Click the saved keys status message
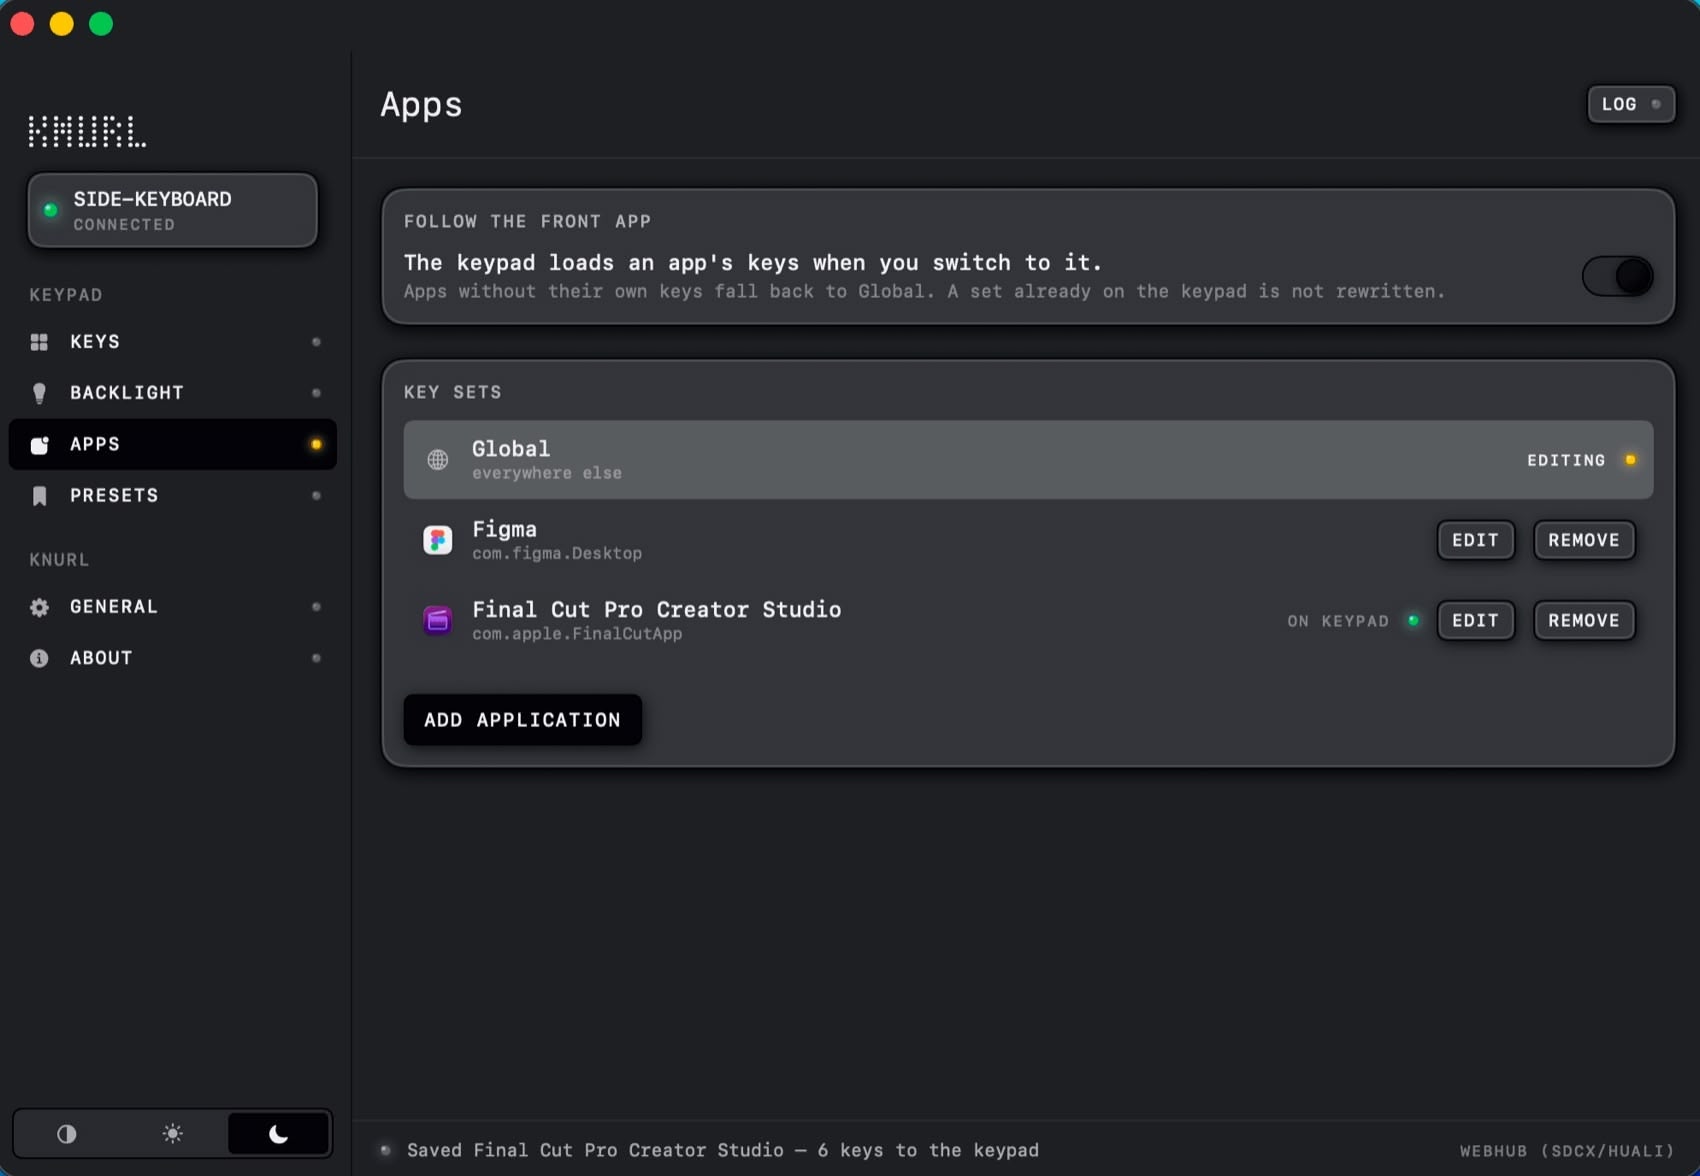Screen dimensions: 1700x1176 pyautogui.click(x=723, y=1150)
